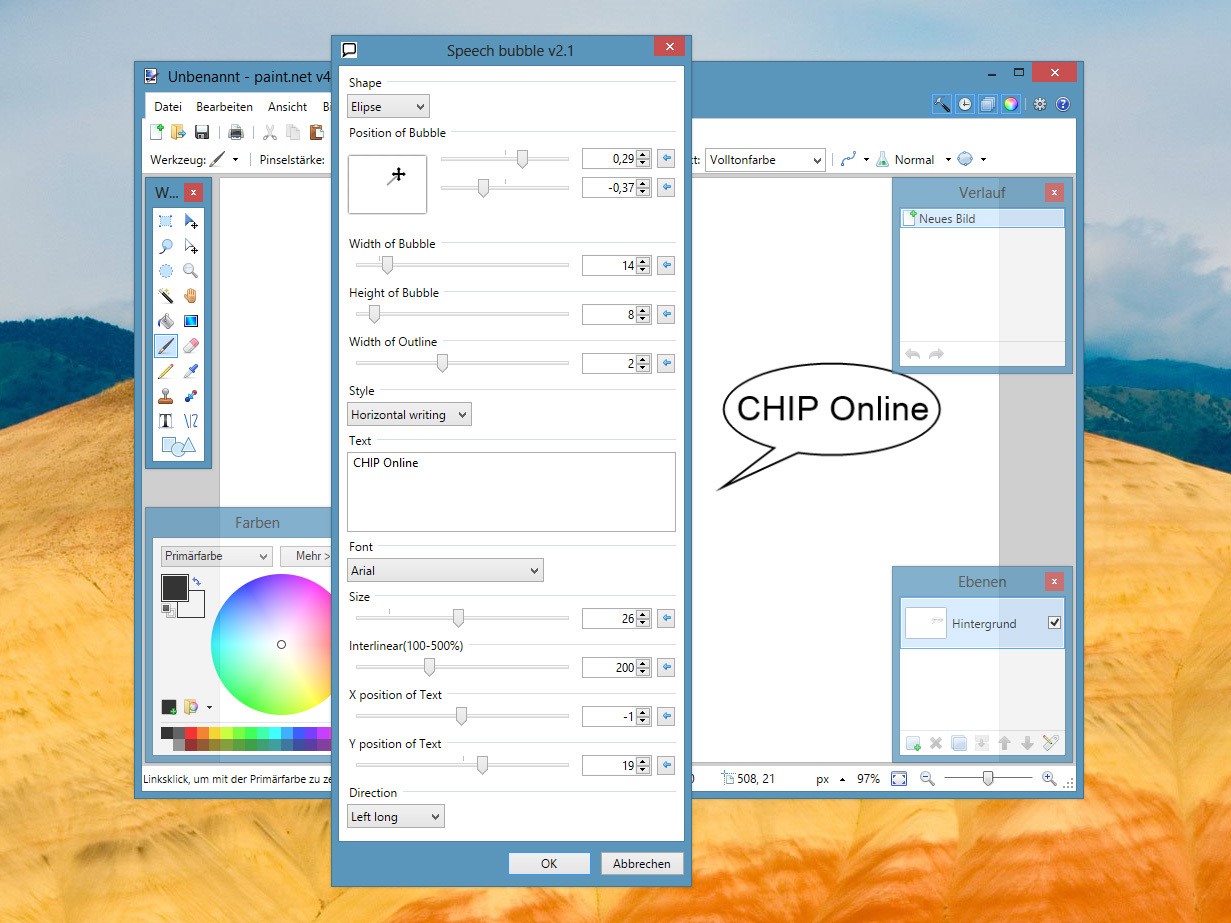Open the Direction dropdown Left long
Screen dimensions: 1231x923
pyautogui.click(x=396, y=816)
